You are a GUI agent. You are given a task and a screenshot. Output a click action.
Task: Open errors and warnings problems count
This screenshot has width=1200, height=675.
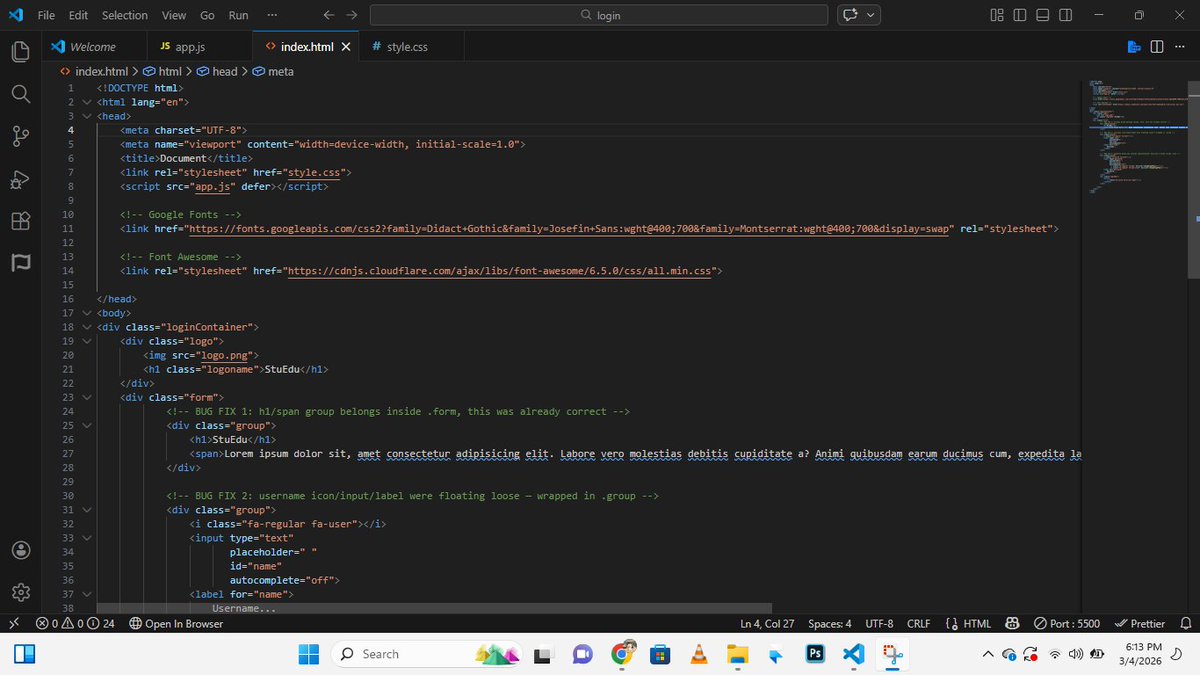(x=76, y=624)
